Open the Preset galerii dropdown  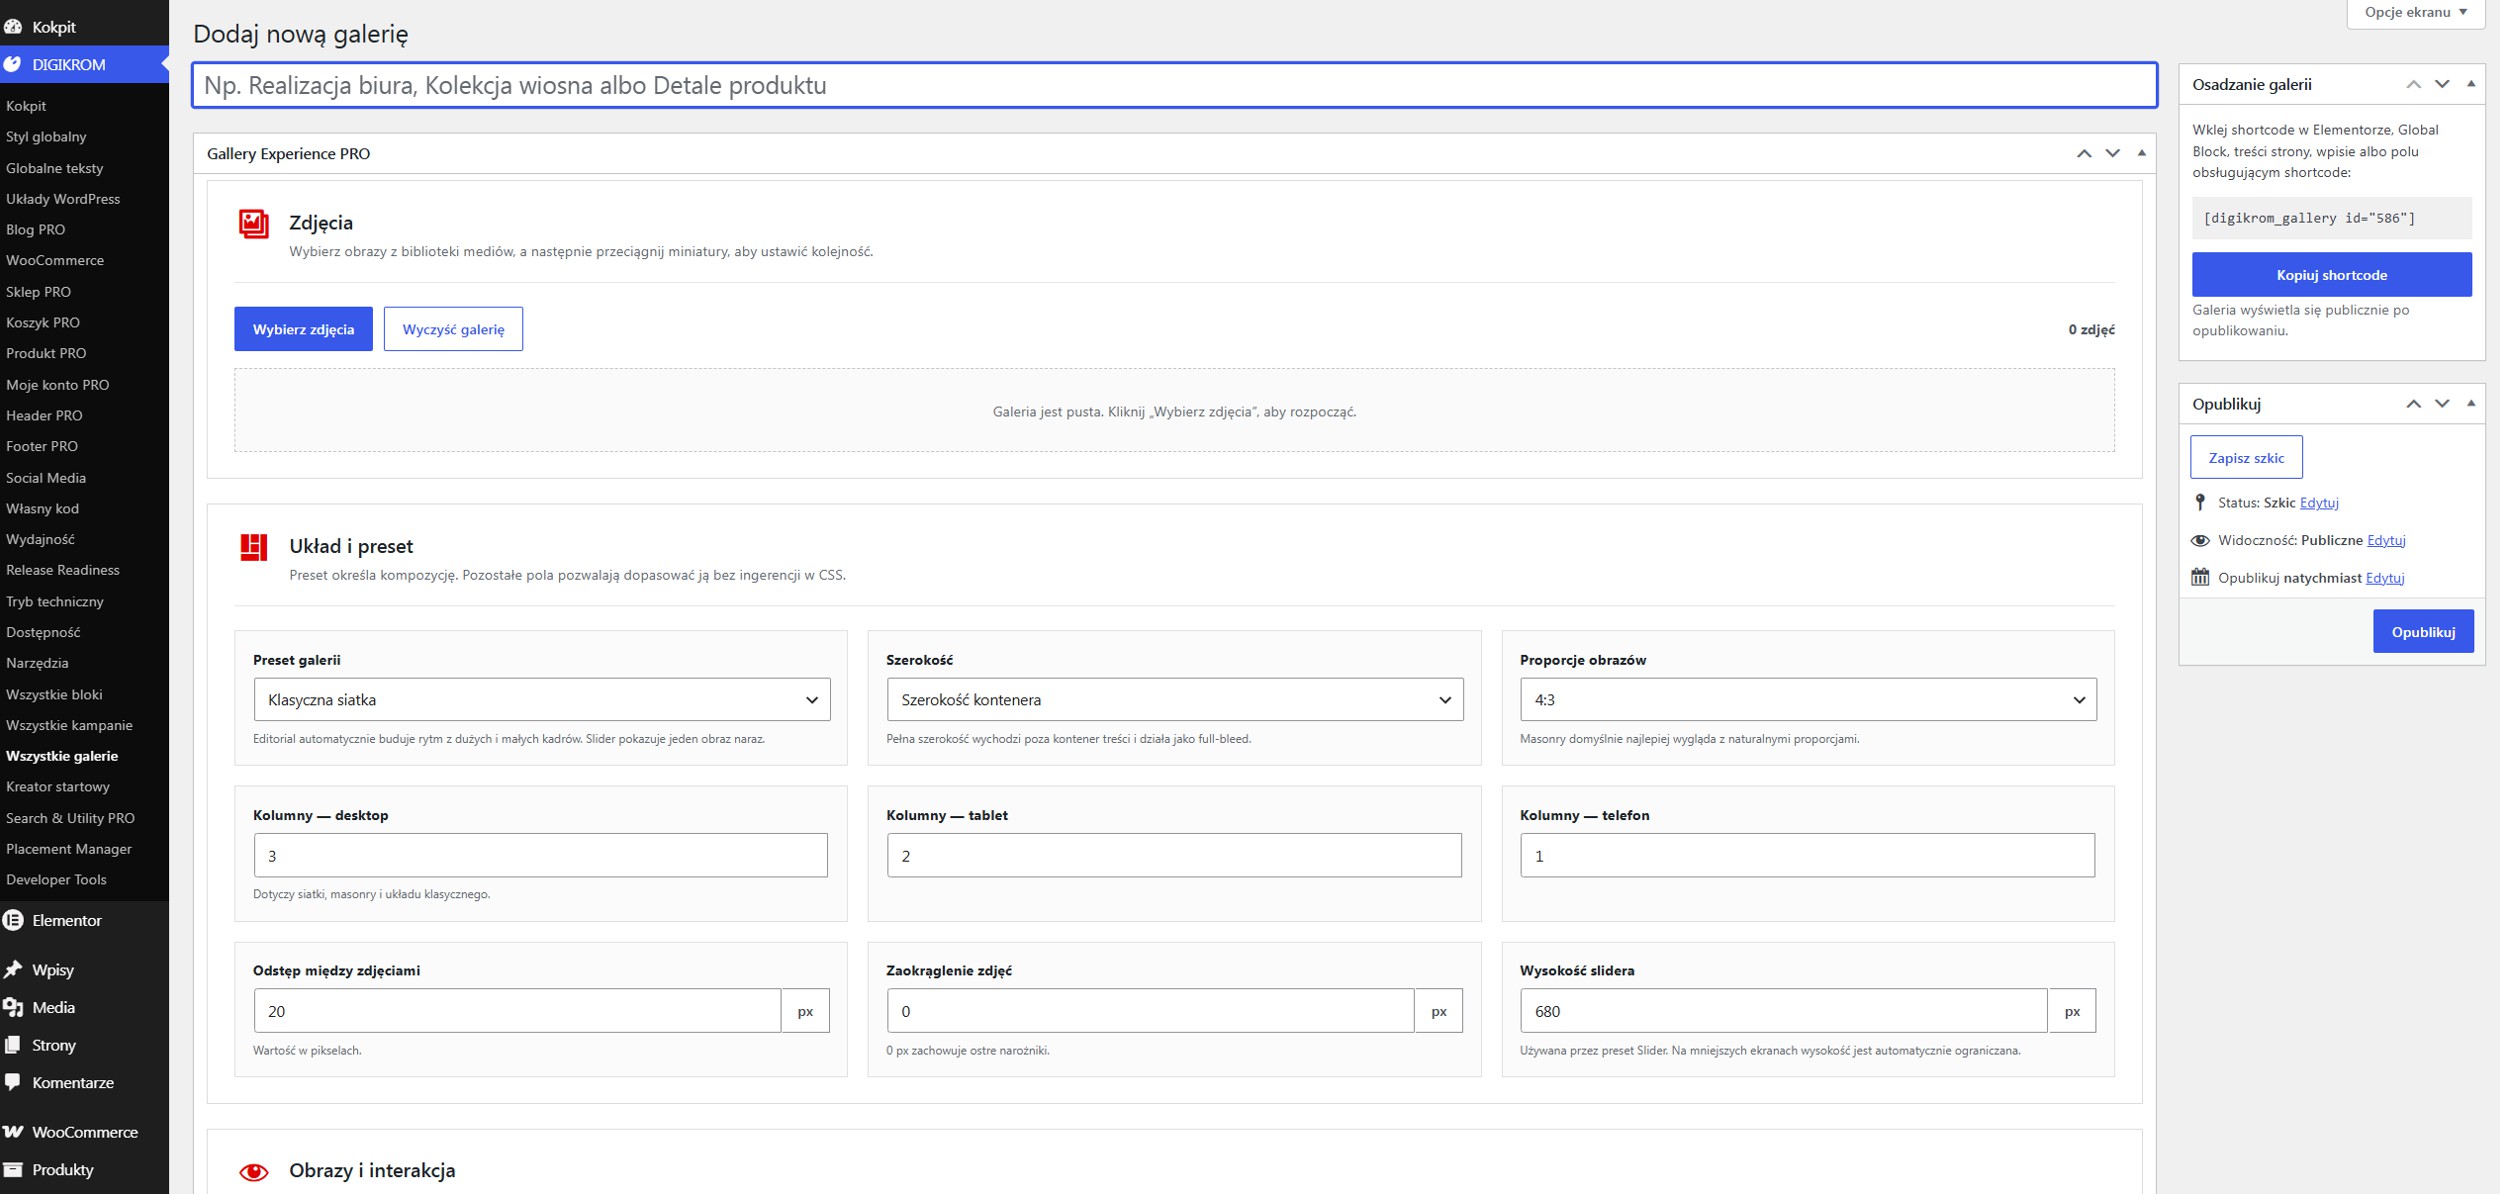pyautogui.click(x=541, y=699)
